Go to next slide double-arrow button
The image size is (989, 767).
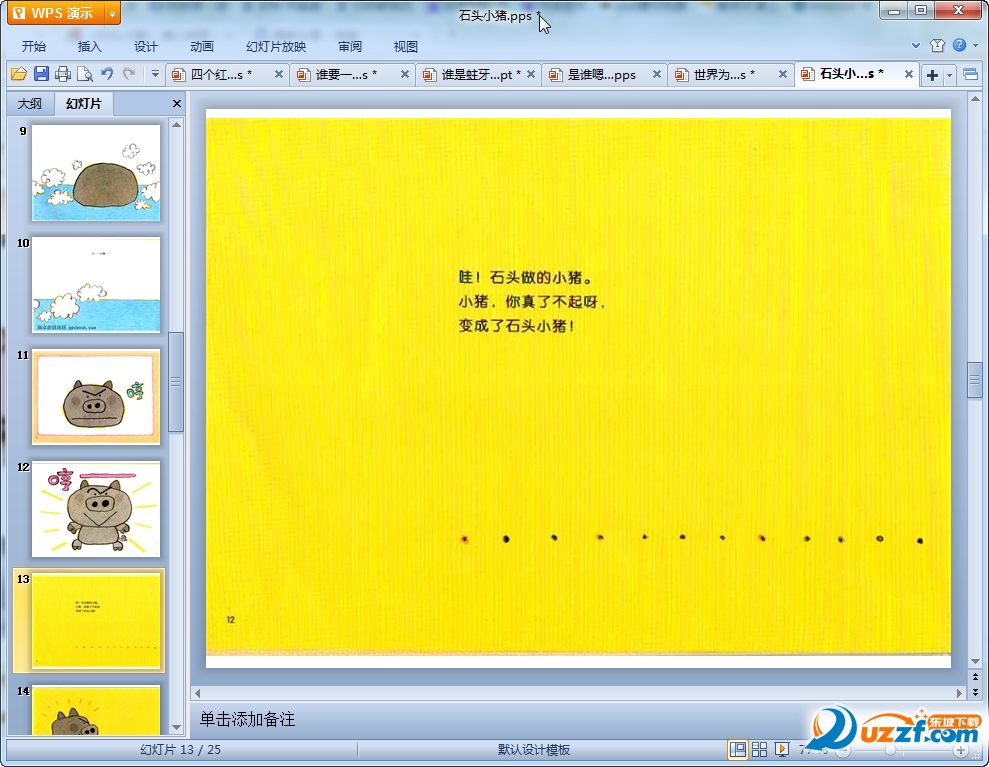coord(975,691)
